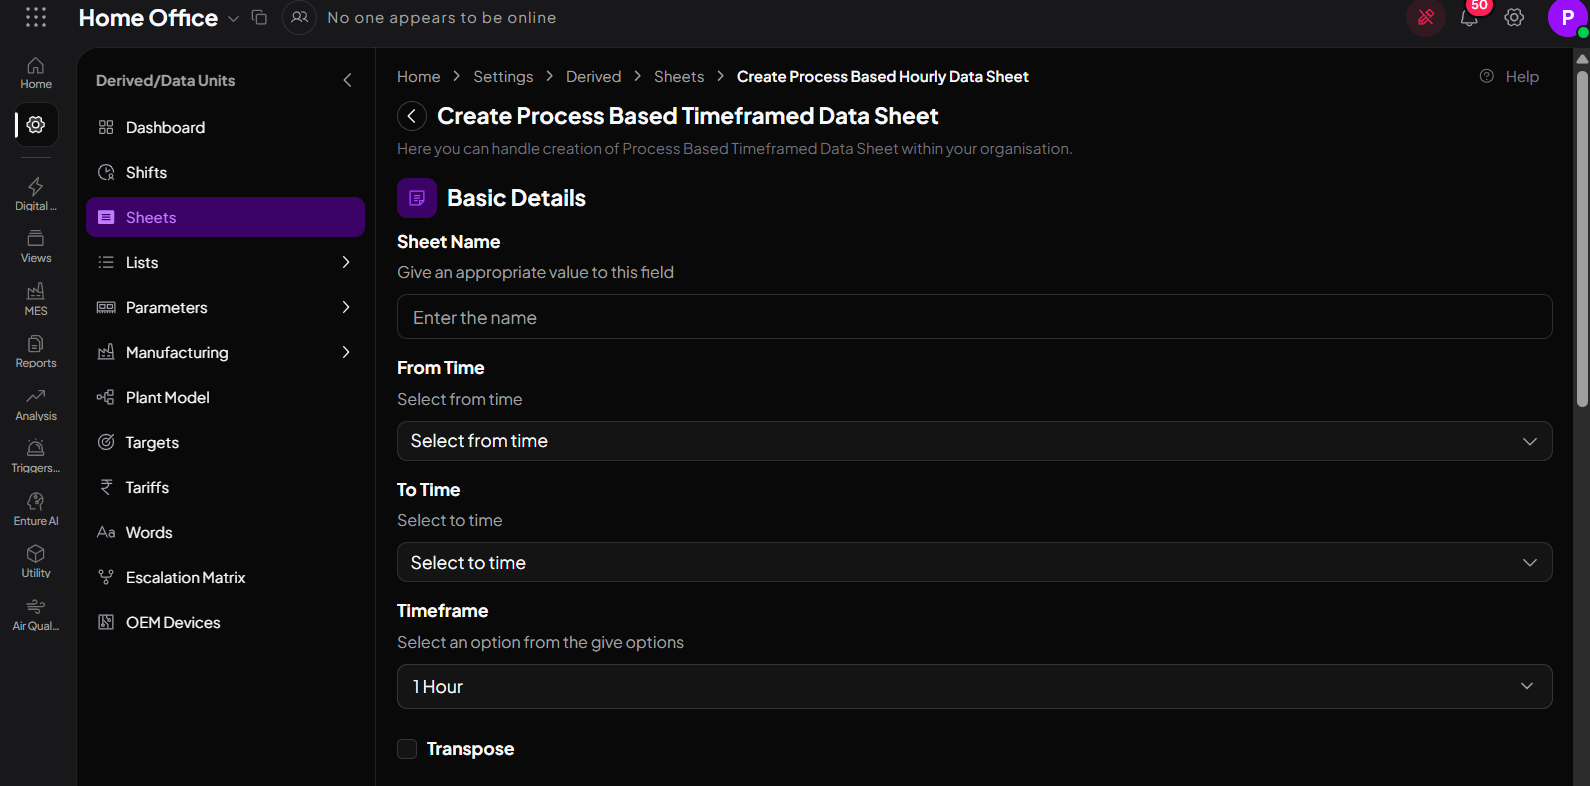Click the Basic Details section icon
This screenshot has width=1590, height=786.
coord(417,198)
